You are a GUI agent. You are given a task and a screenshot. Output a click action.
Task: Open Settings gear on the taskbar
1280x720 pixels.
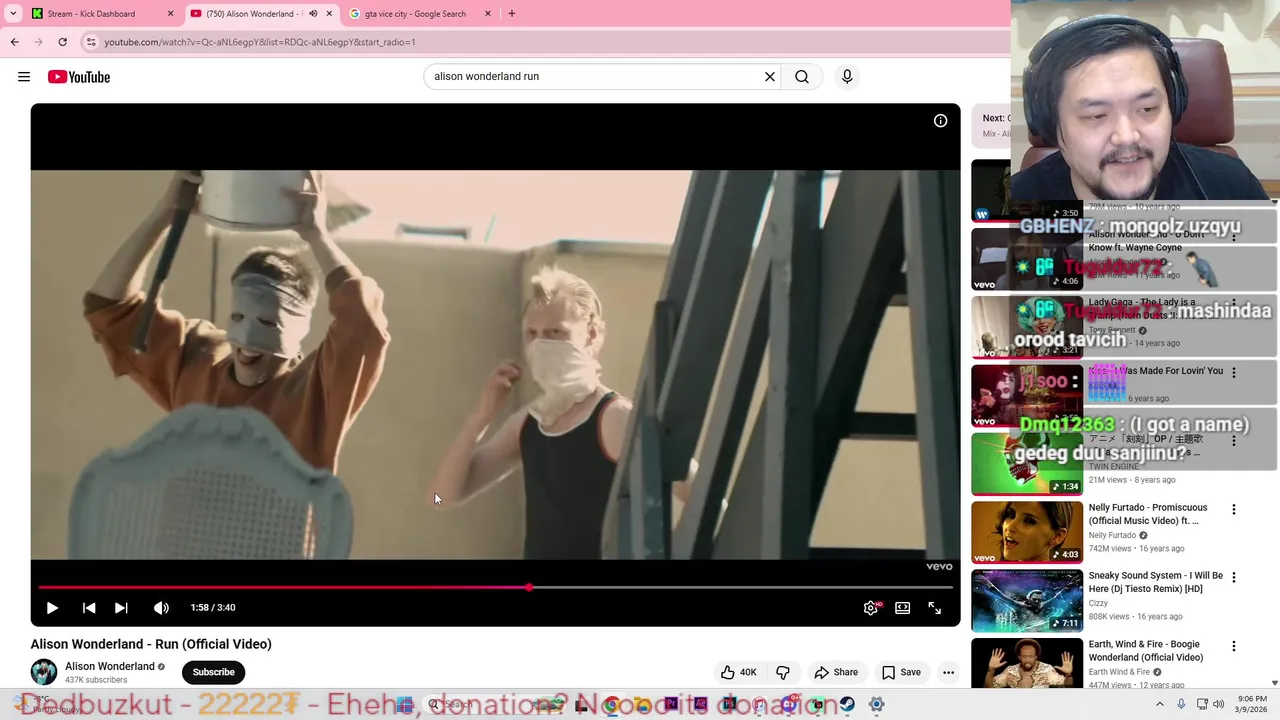click(876, 705)
